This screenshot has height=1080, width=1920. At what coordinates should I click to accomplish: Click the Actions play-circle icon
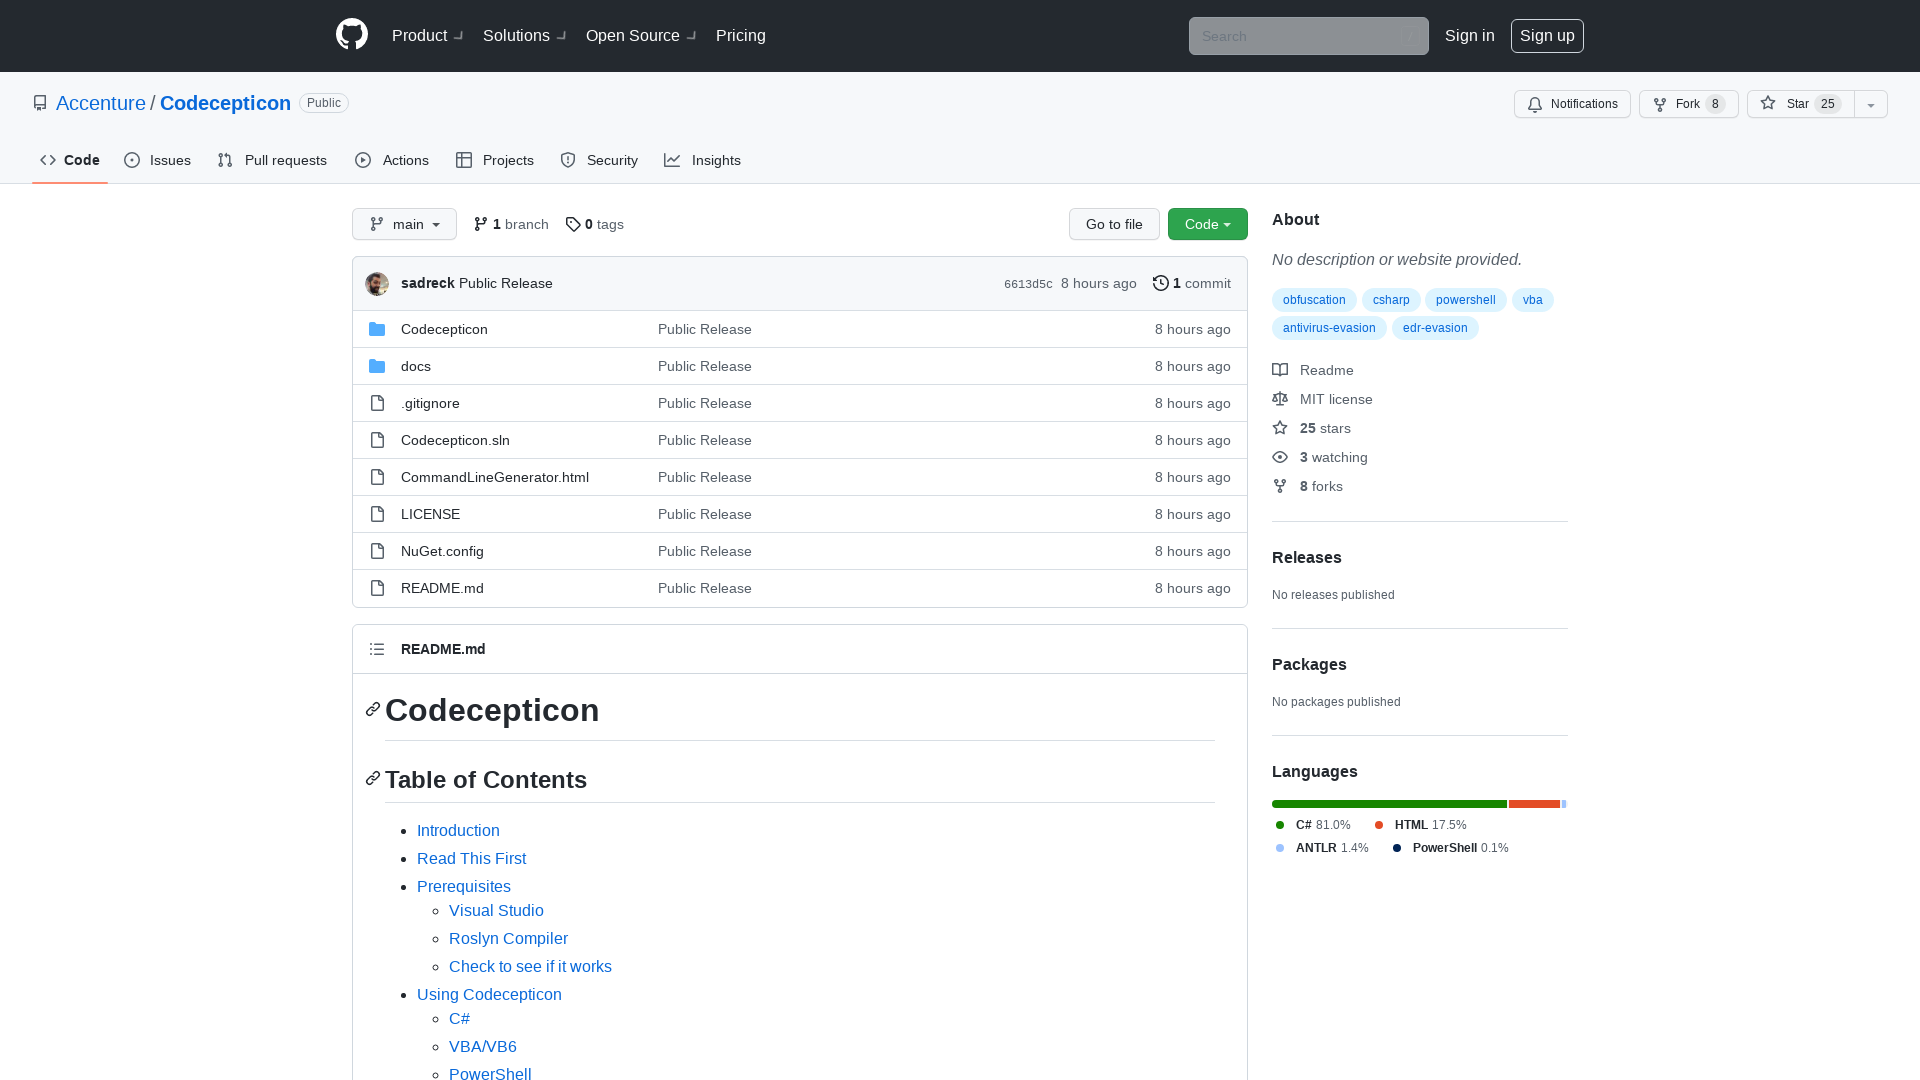(x=363, y=160)
